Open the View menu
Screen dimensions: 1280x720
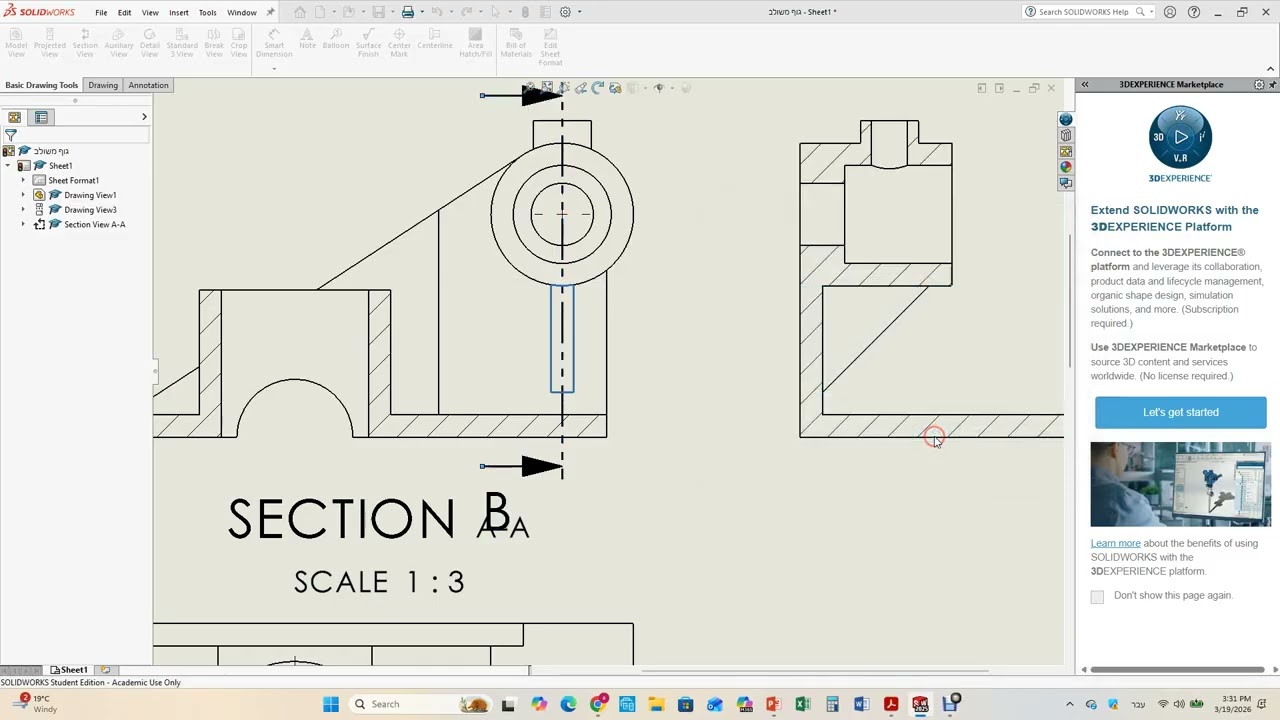pos(150,12)
